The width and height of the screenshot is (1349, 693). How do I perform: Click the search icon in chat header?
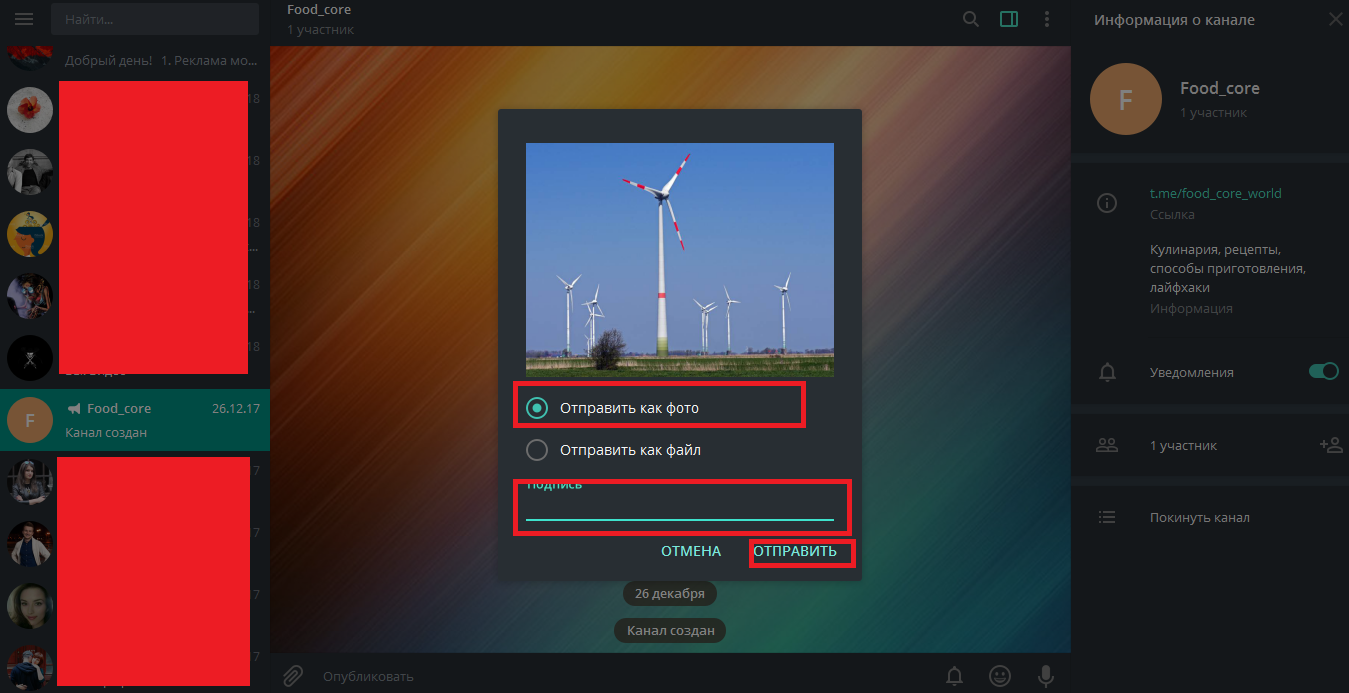coord(970,19)
